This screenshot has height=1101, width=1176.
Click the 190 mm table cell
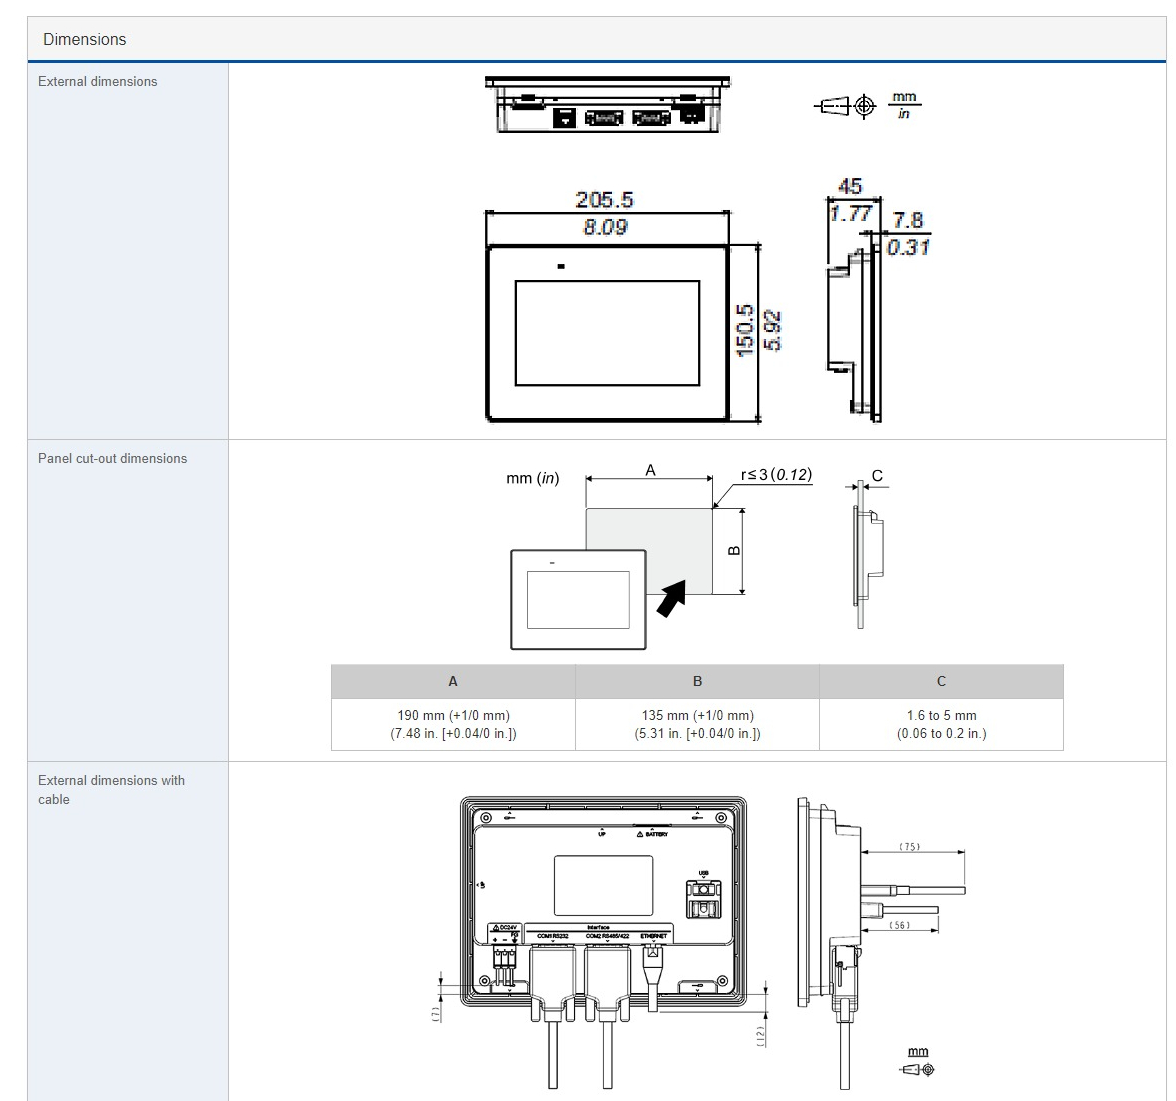453,724
